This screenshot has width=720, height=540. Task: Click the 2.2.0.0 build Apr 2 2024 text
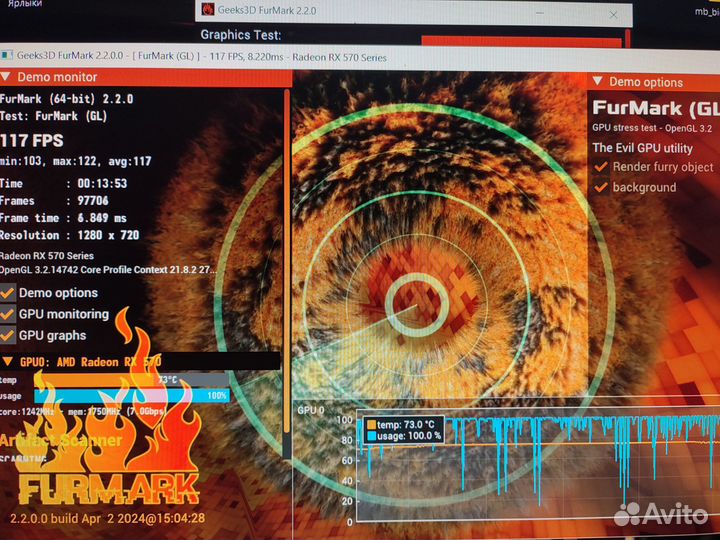point(107,518)
